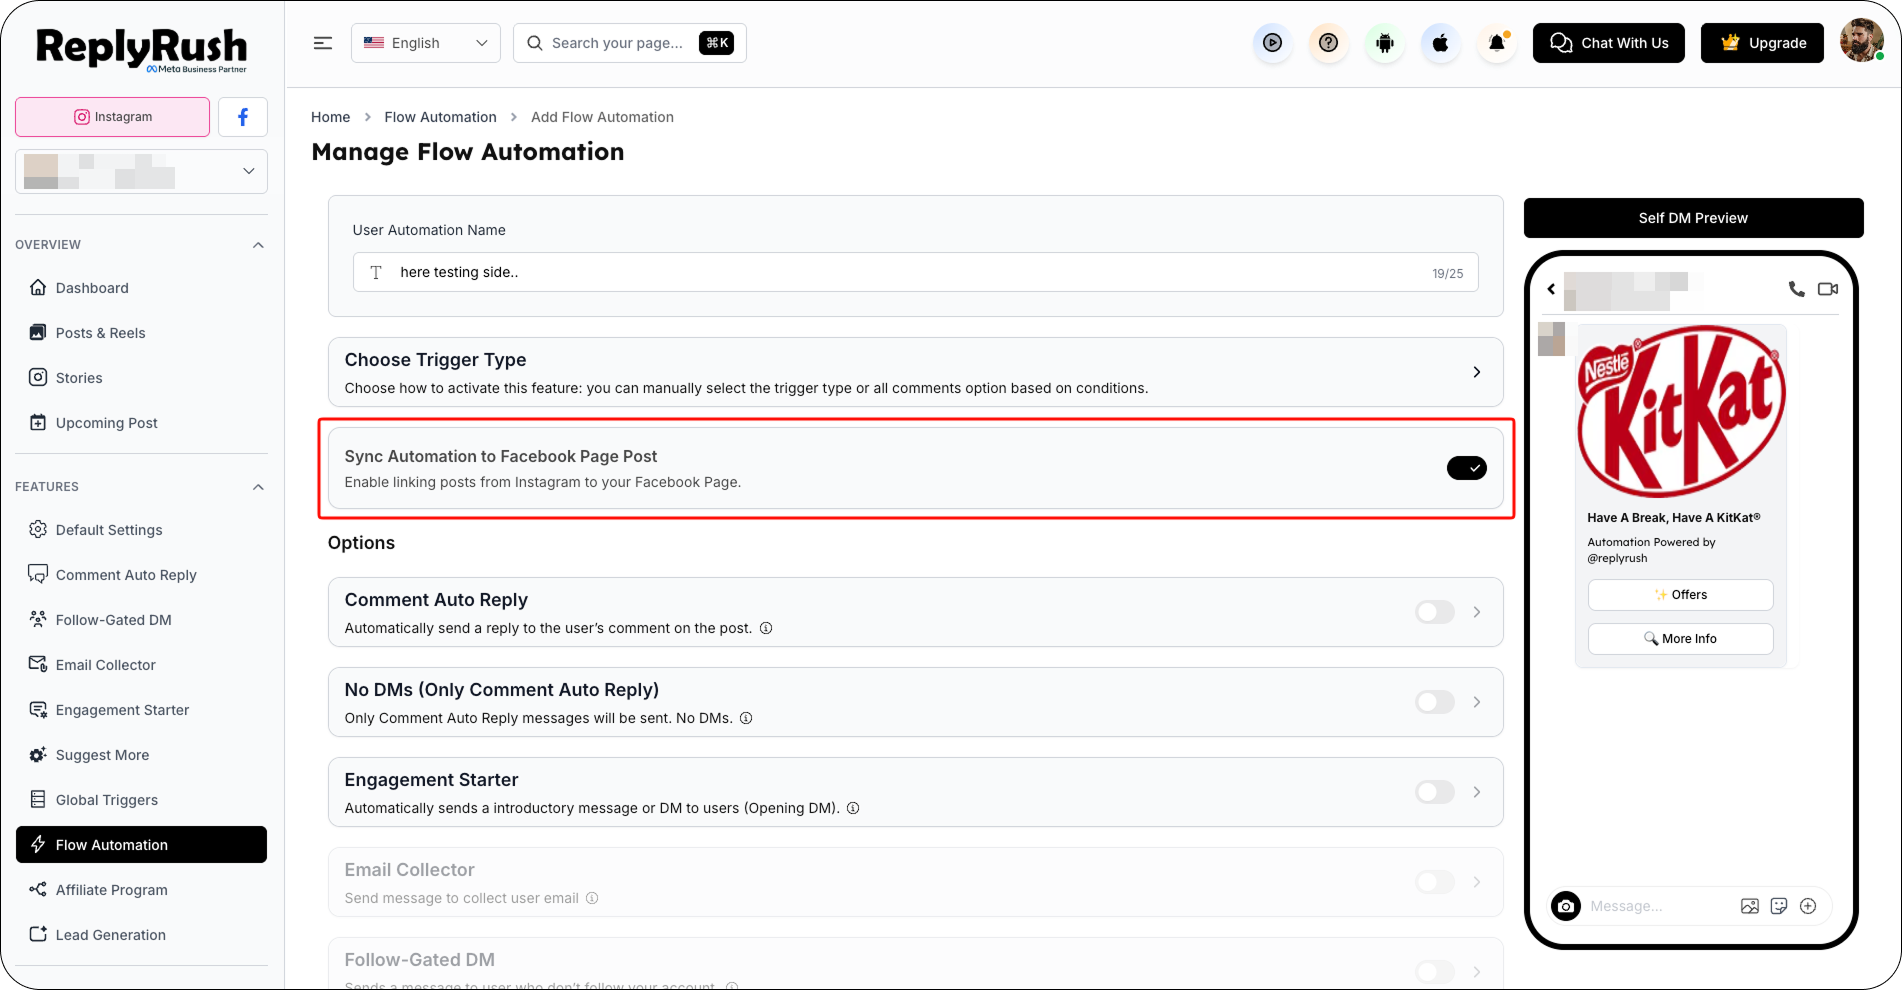Tap the video call icon in preview
This screenshot has height=990, width=1902.
click(1828, 289)
